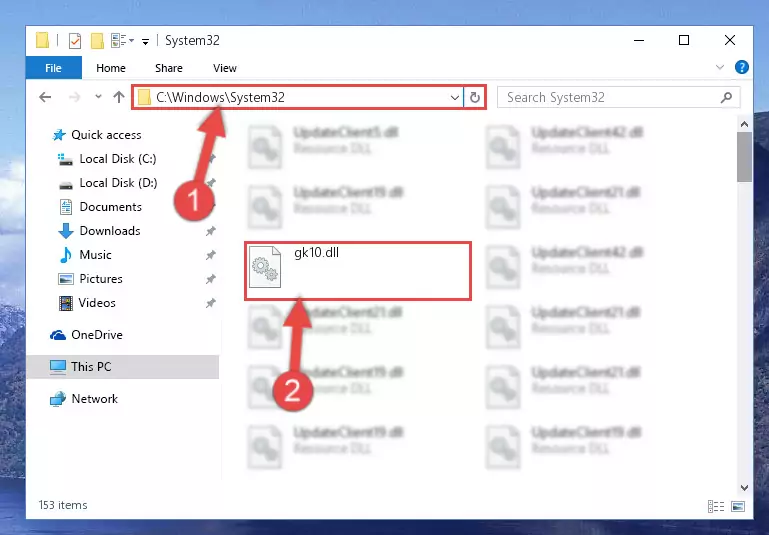Click the scrollbar up arrow
Image resolution: width=769 pixels, height=535 pixels.
[x=744, y=125]
